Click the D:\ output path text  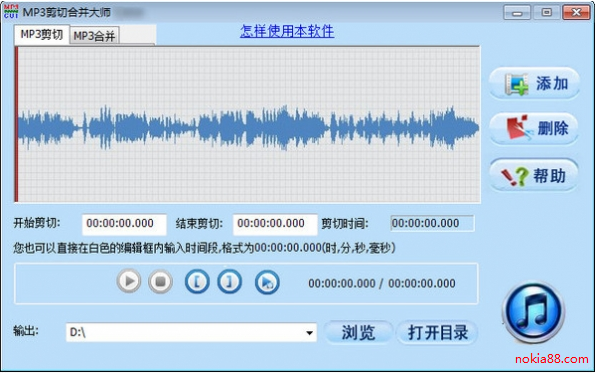point(78,333)
